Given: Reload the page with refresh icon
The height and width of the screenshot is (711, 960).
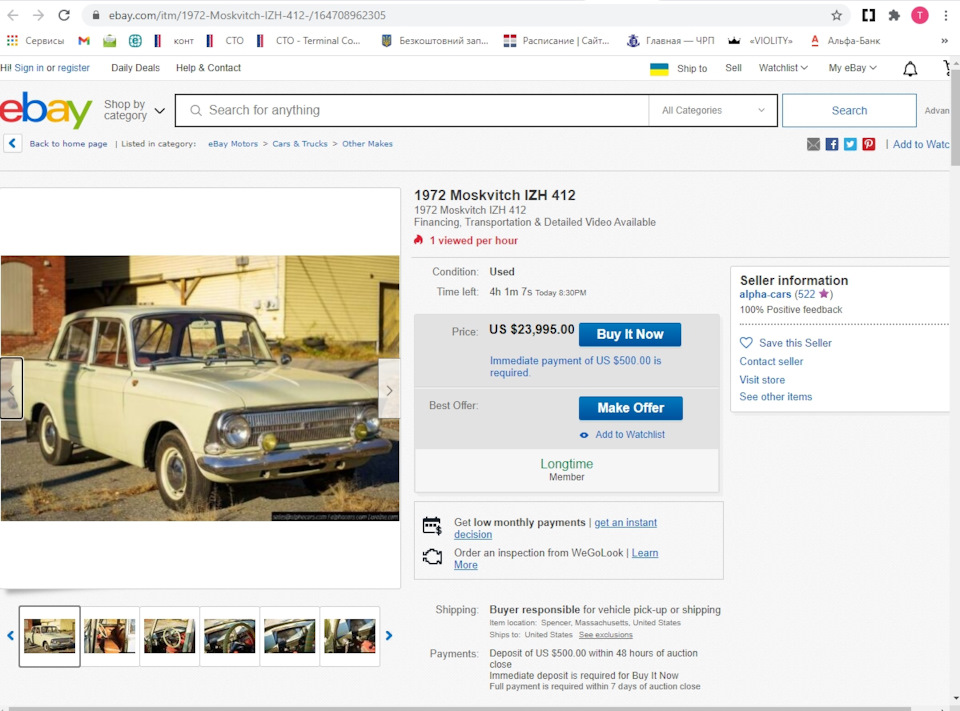Looking at the screenshot, I should 64,15.
